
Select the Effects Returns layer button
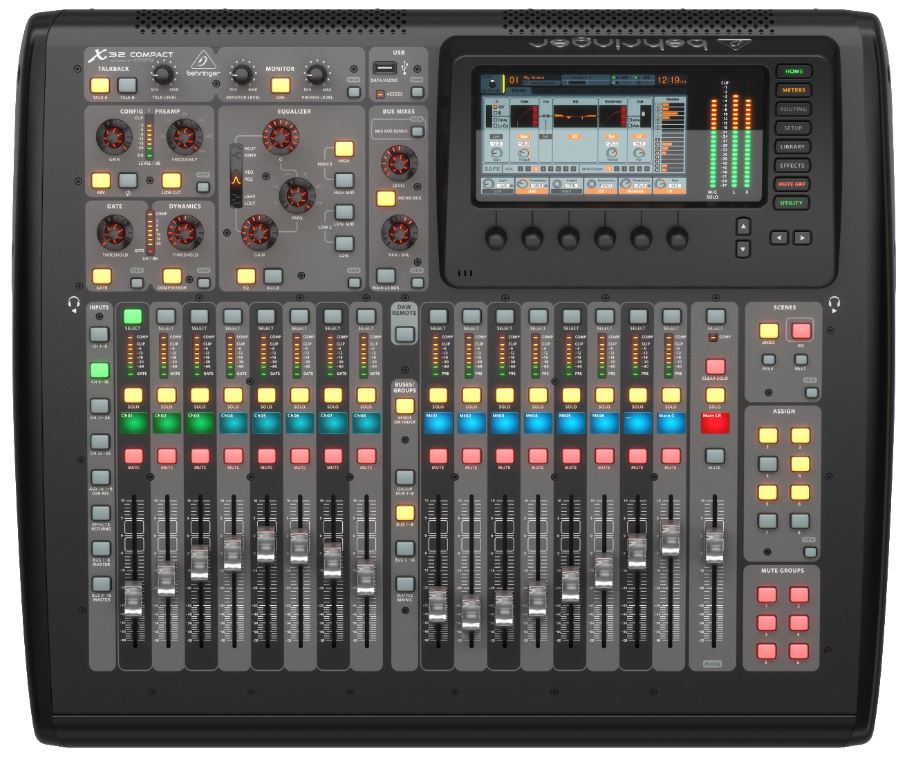click(x=101, y=513)
